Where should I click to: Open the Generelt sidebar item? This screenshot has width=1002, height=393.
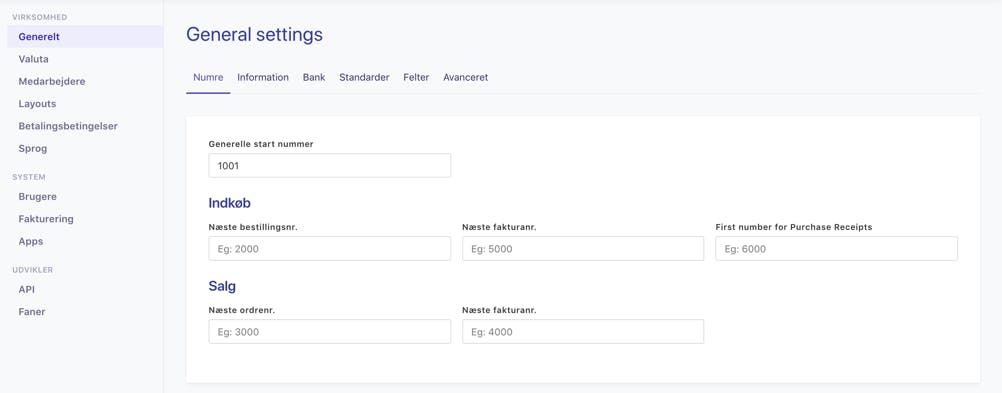coord(85,36)
